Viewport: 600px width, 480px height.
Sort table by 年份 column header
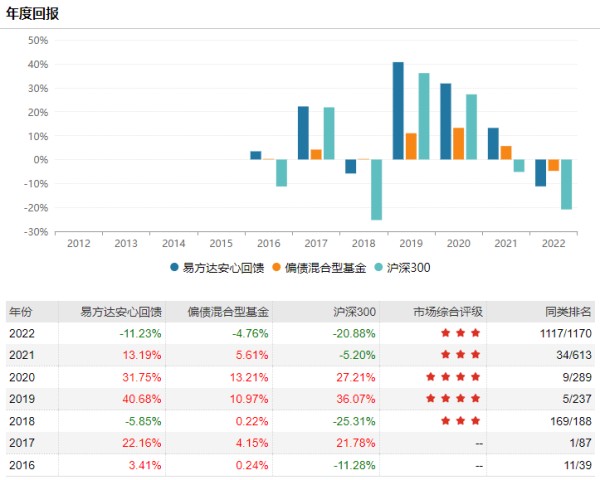(21, 311)
